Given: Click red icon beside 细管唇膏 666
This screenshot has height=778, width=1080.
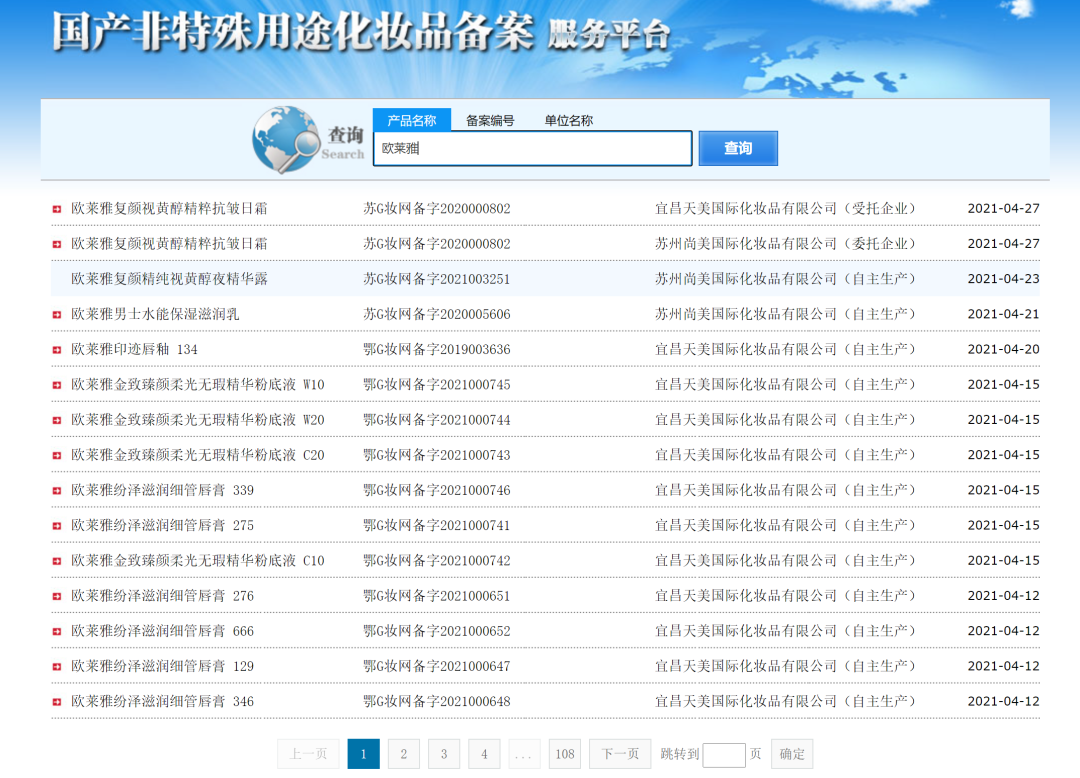Looking at the screenshot, I should [57, 631].
